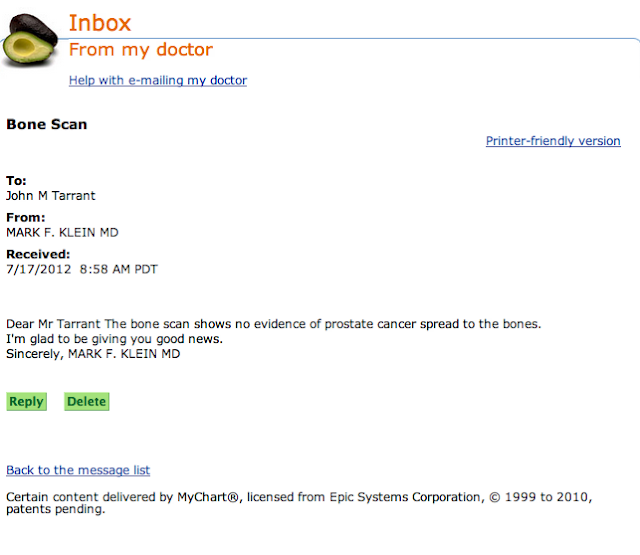The height and width of the screenshot is (555, 640).
Task: Click the Inbox heading
Action: (x=99, y=22)
